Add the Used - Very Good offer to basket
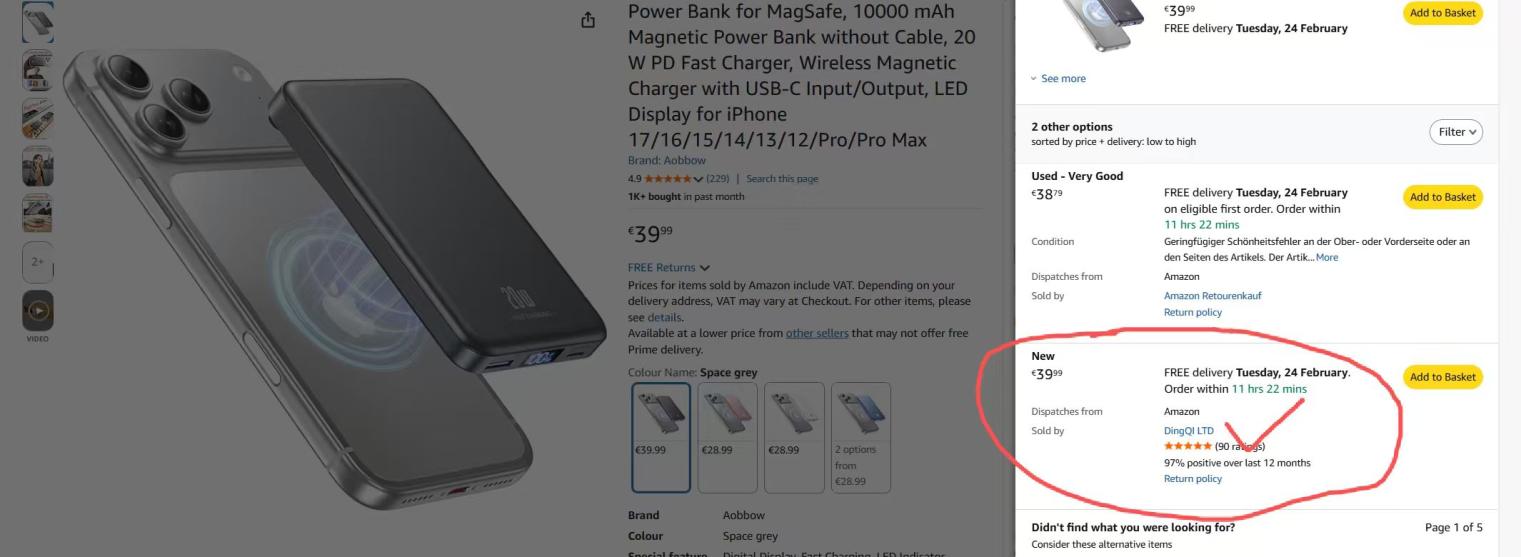Screen dimensions: 1521x557 (1443, 197)
